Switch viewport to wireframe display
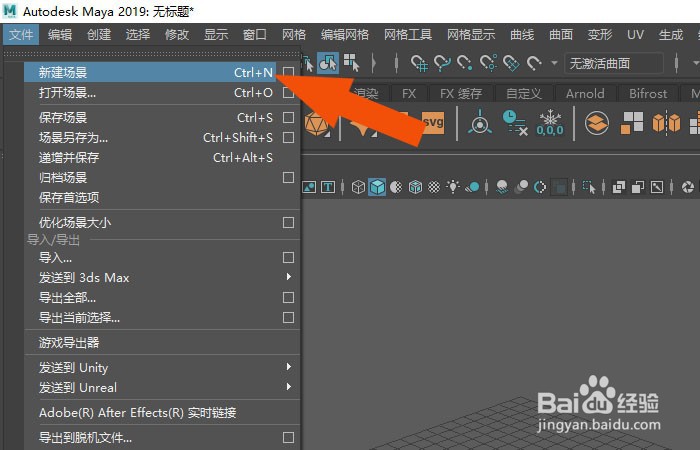The image size is (700, 450). [x=358, y=187]
